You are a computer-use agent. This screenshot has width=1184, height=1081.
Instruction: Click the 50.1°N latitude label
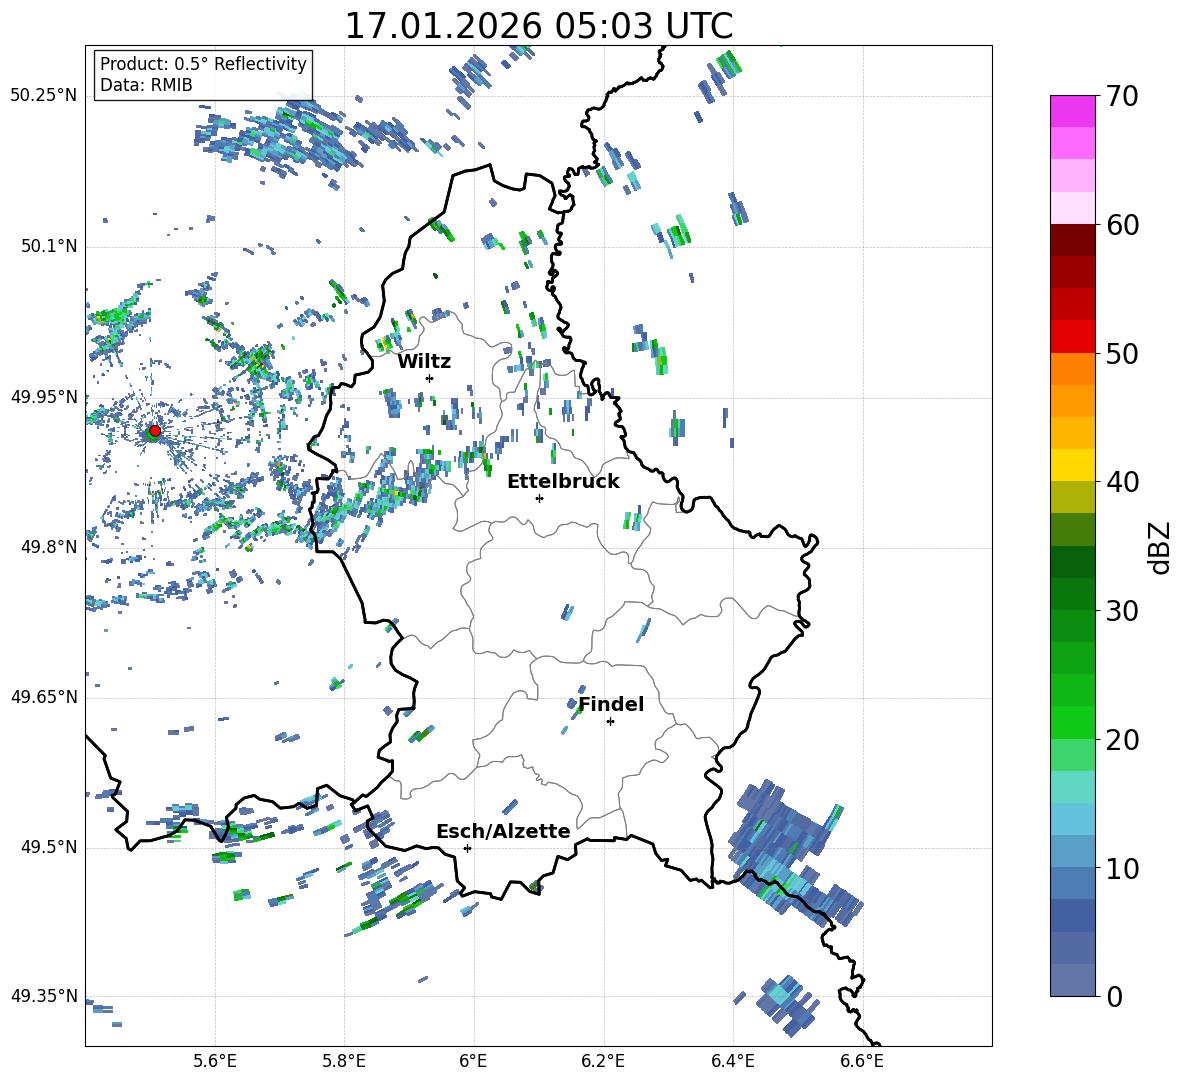coord(49,246)
